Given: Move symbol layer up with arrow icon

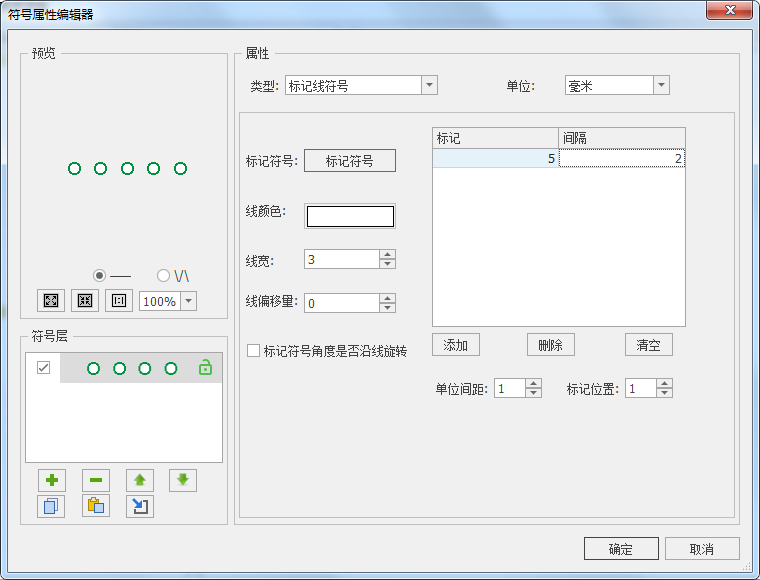Looking at the screenshot, I should 140,480.
